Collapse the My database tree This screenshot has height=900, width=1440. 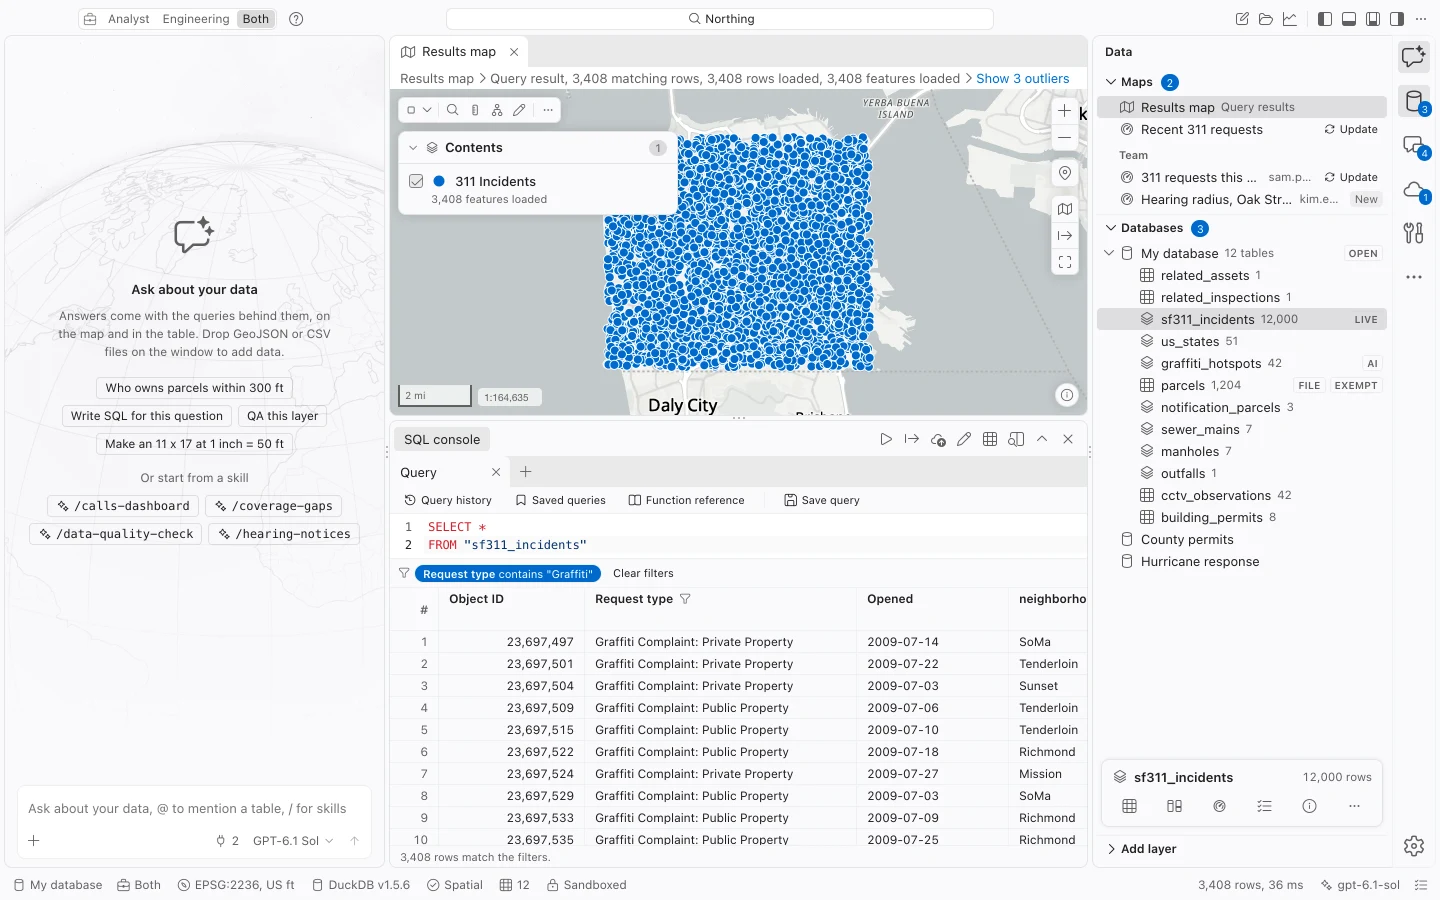tap(1109, 253)
